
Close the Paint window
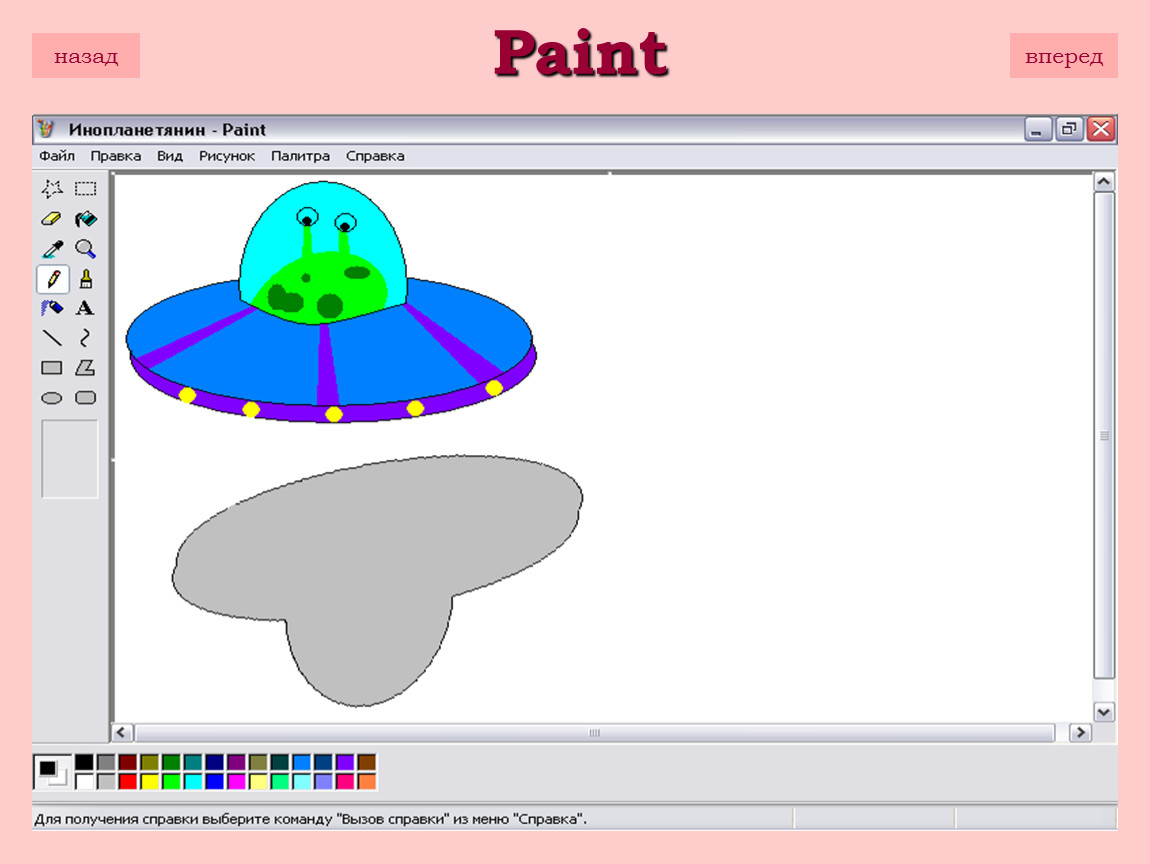(1101, 130)
